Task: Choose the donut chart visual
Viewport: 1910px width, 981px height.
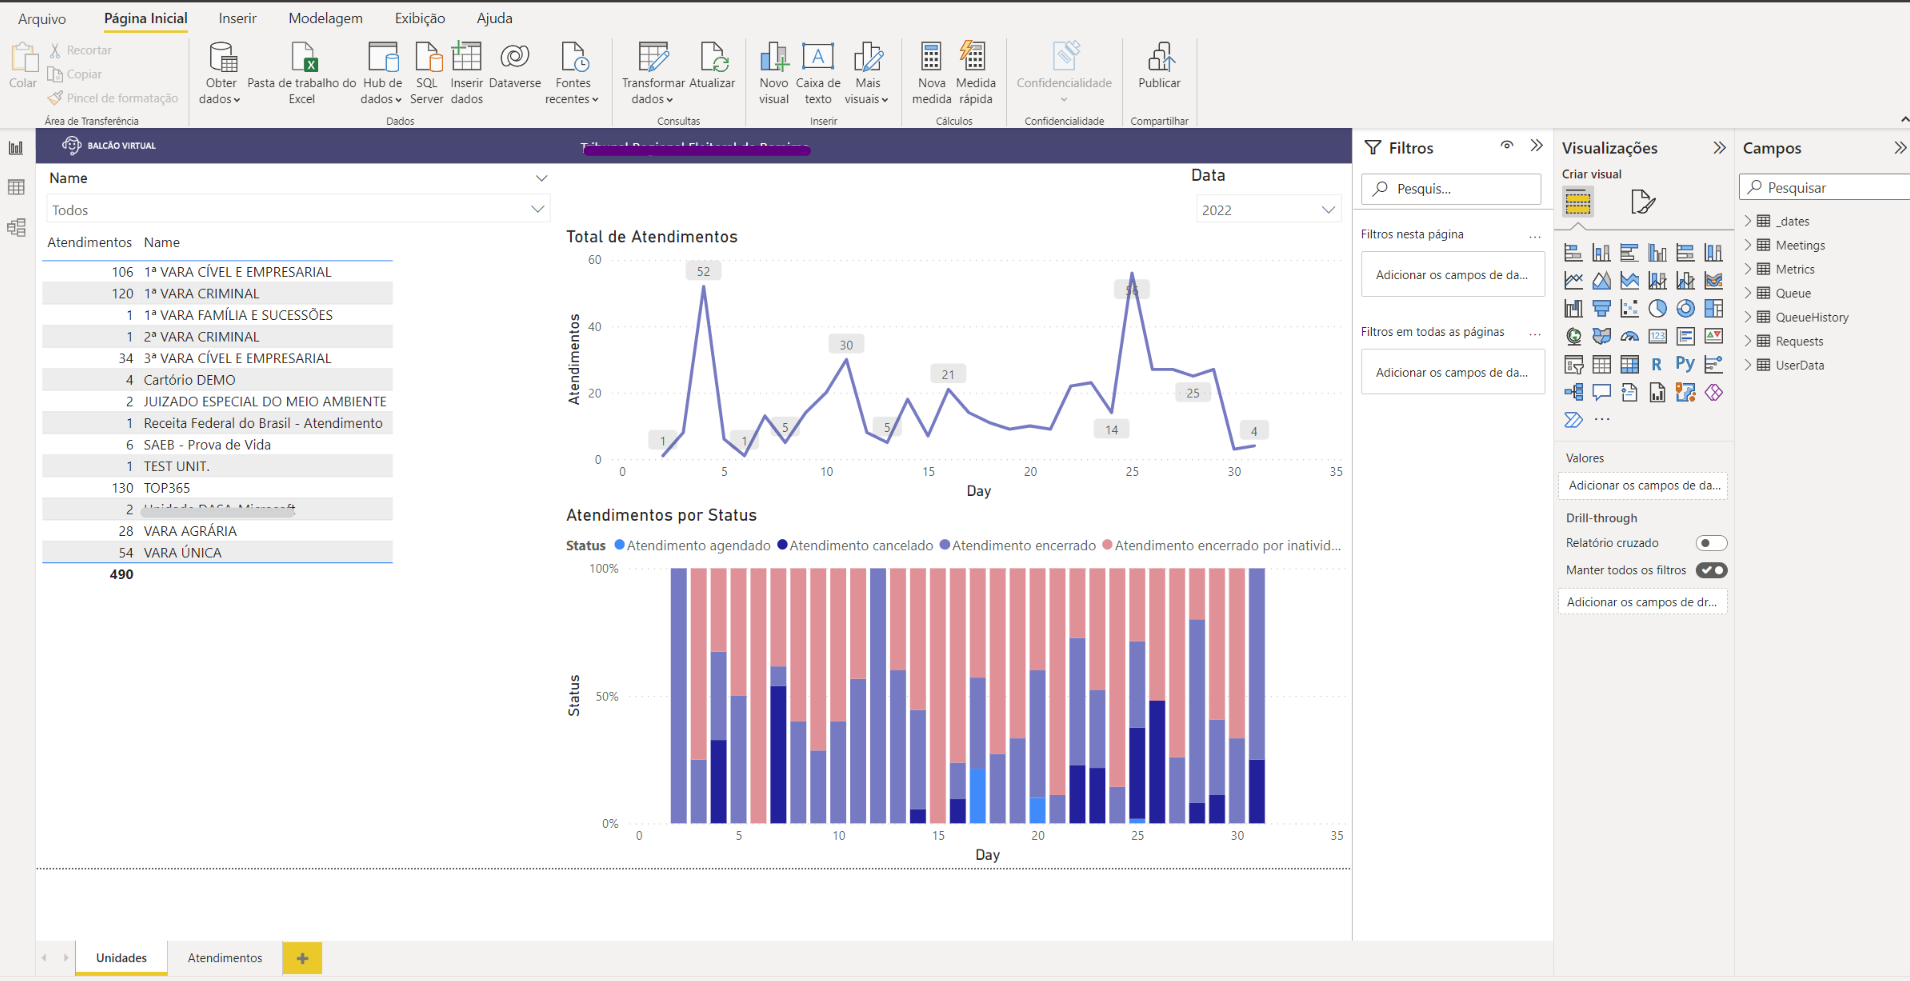Action: (1686, 308)
